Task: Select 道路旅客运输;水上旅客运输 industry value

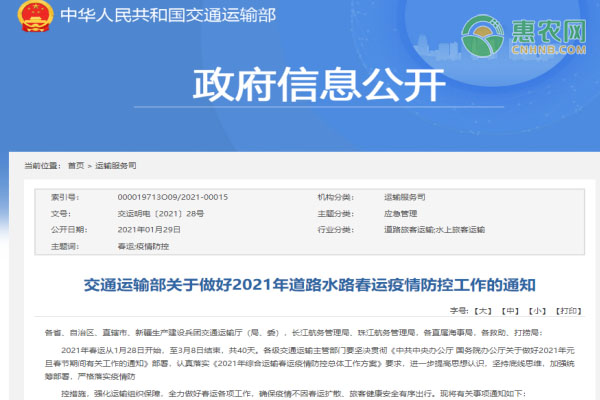Action: coord(434,230)
